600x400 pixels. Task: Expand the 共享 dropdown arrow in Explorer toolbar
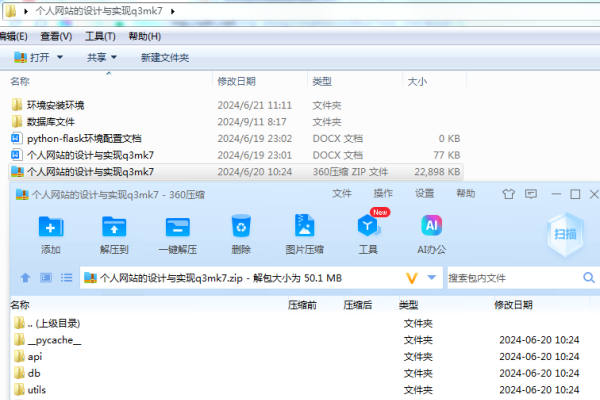point(114,57)
